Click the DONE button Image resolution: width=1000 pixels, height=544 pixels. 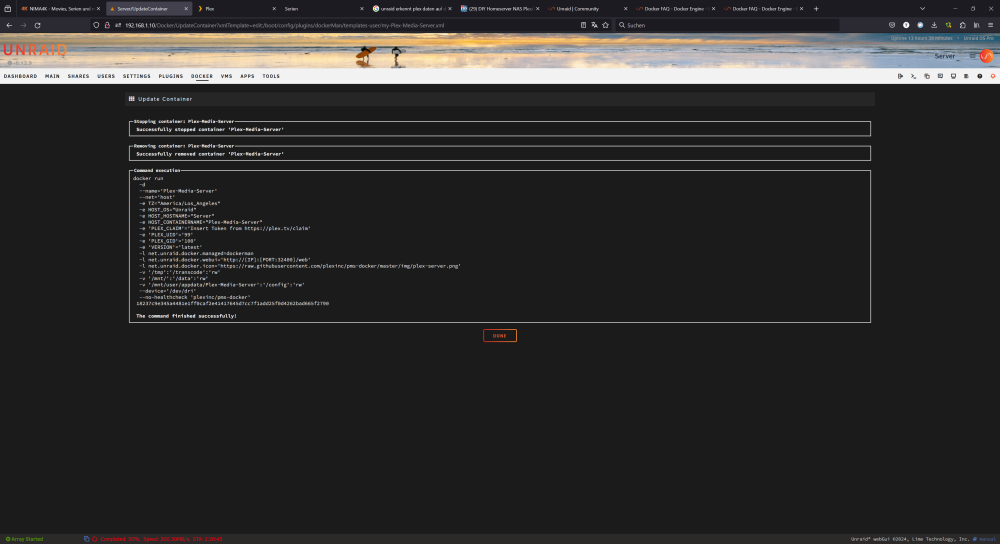click(499, 335)
